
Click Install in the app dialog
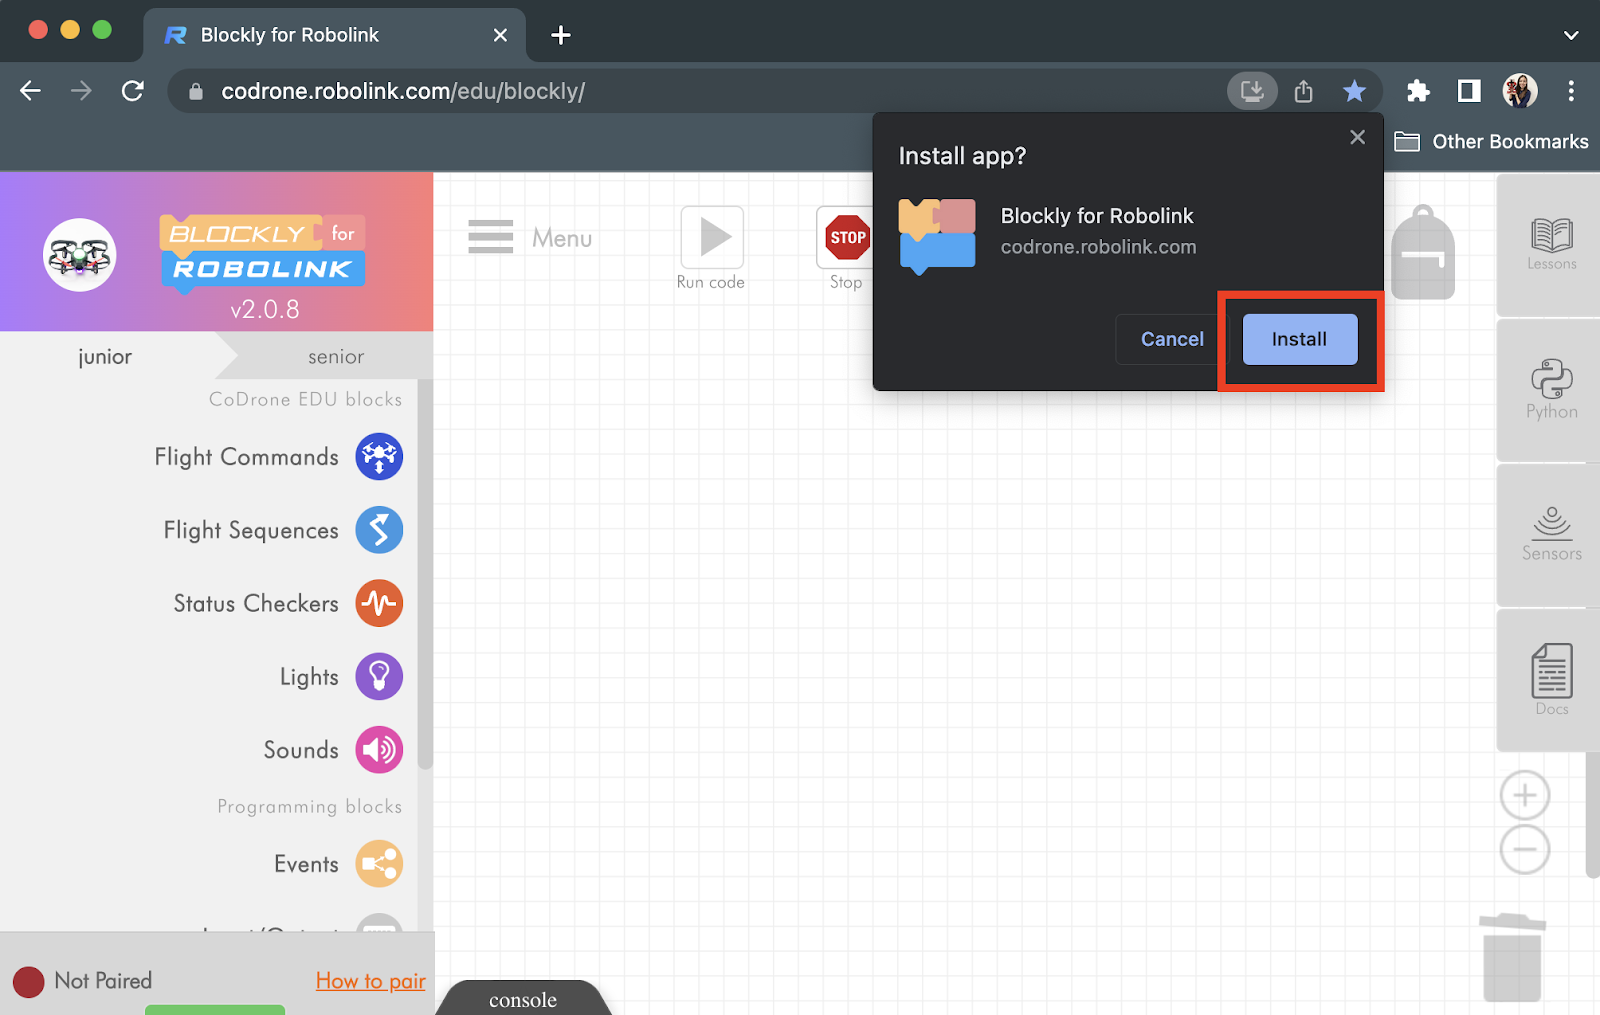tap(1299, 339)
